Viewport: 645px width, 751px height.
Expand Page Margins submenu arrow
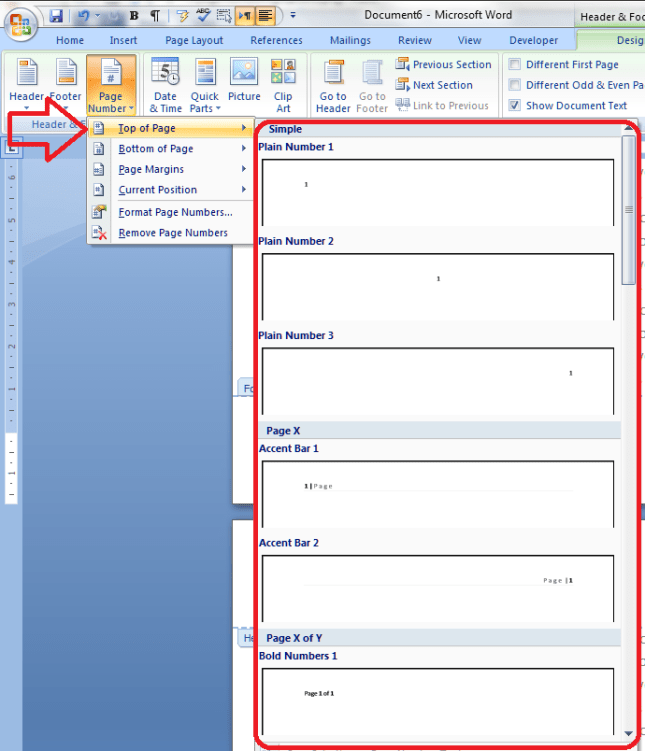(x=244, y=169)
